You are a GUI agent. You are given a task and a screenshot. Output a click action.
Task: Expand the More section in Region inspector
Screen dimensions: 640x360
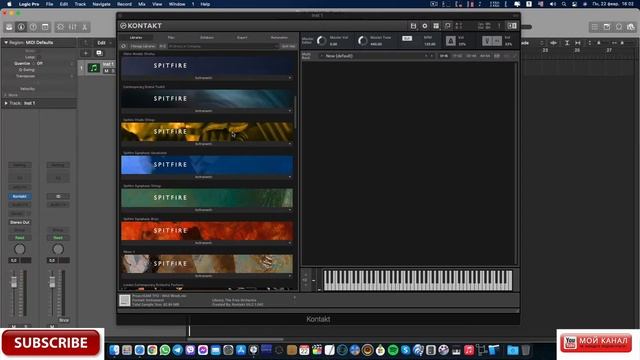[6, 95]
